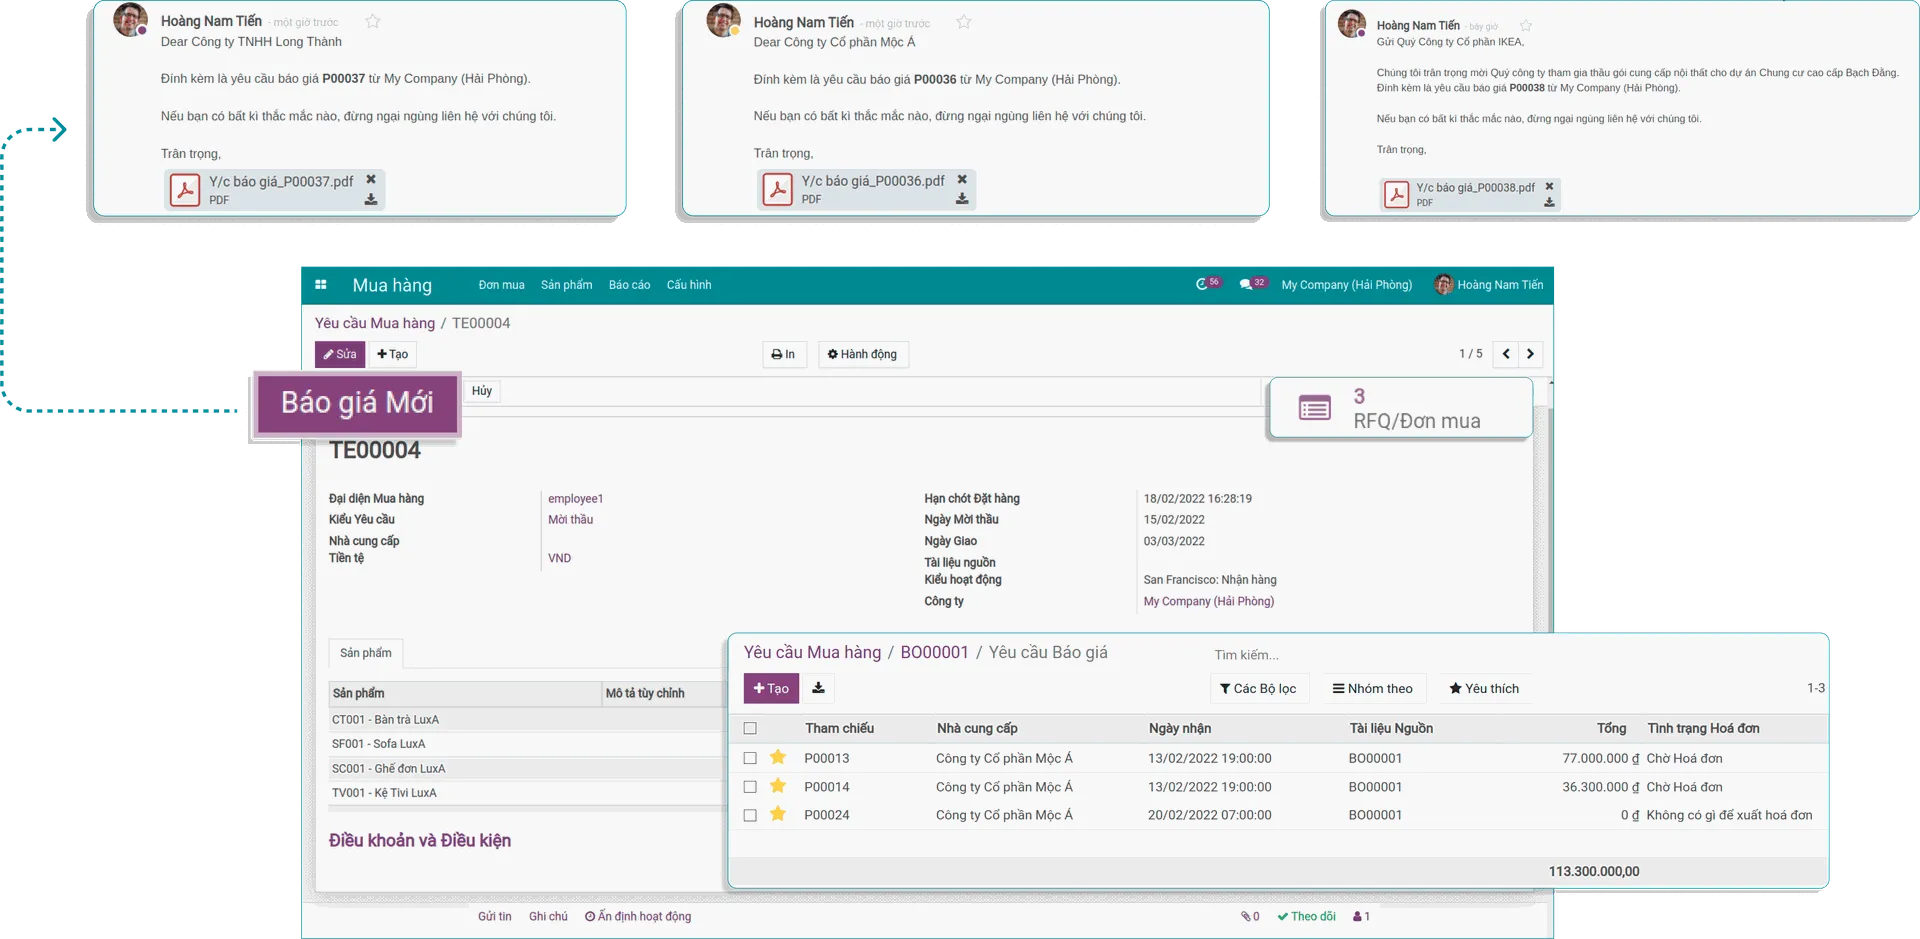Viewport: 1920px width, 939px height.
Task: Open the apps grid menu icon
Action: tap(321, 285)
